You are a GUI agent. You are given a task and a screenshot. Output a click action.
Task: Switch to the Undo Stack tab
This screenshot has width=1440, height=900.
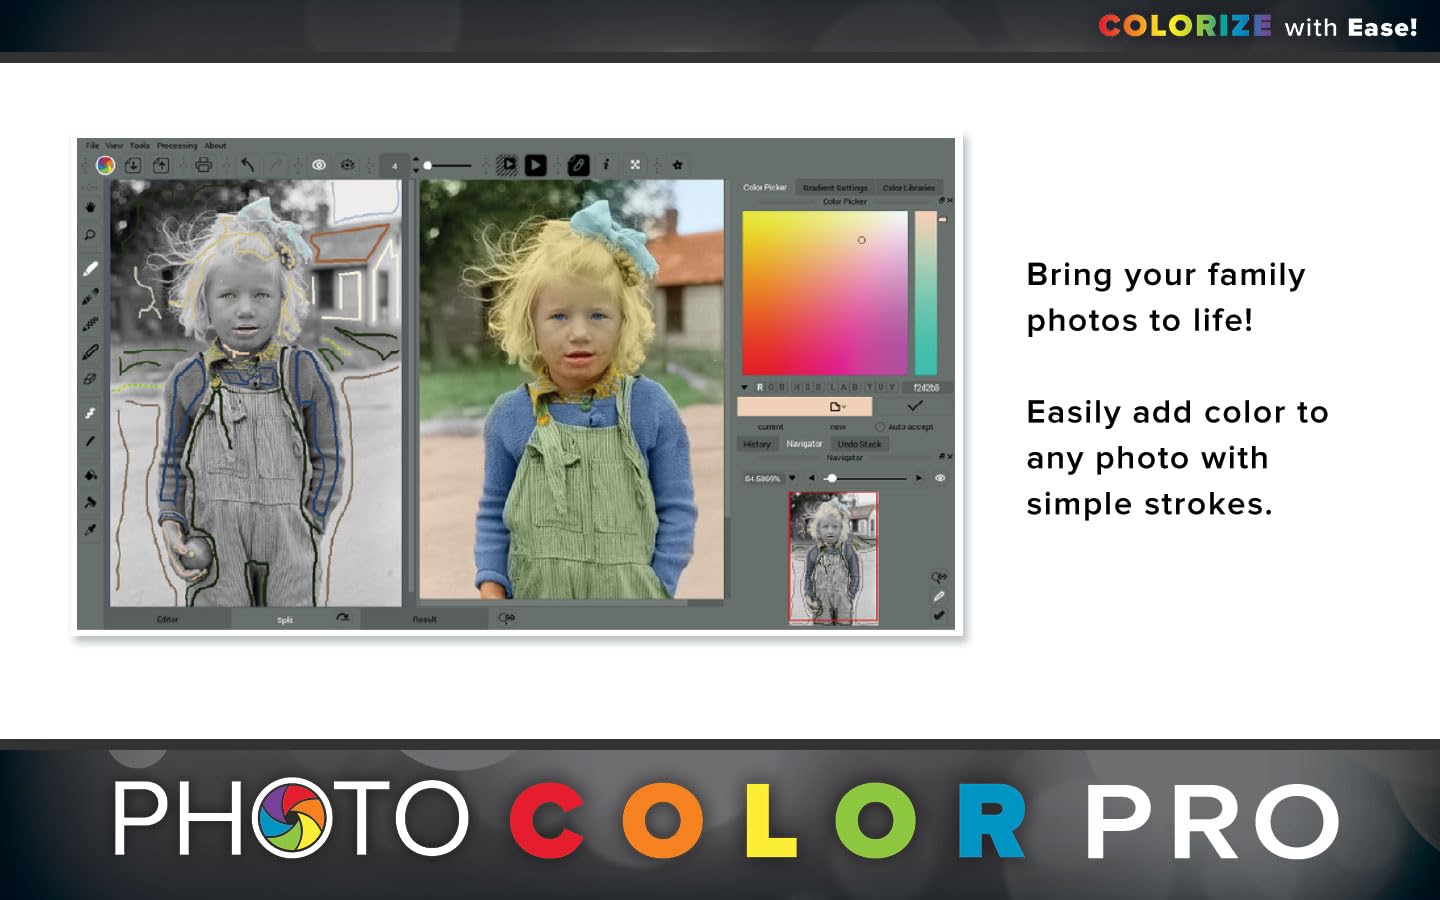click(x=859, y=444)
